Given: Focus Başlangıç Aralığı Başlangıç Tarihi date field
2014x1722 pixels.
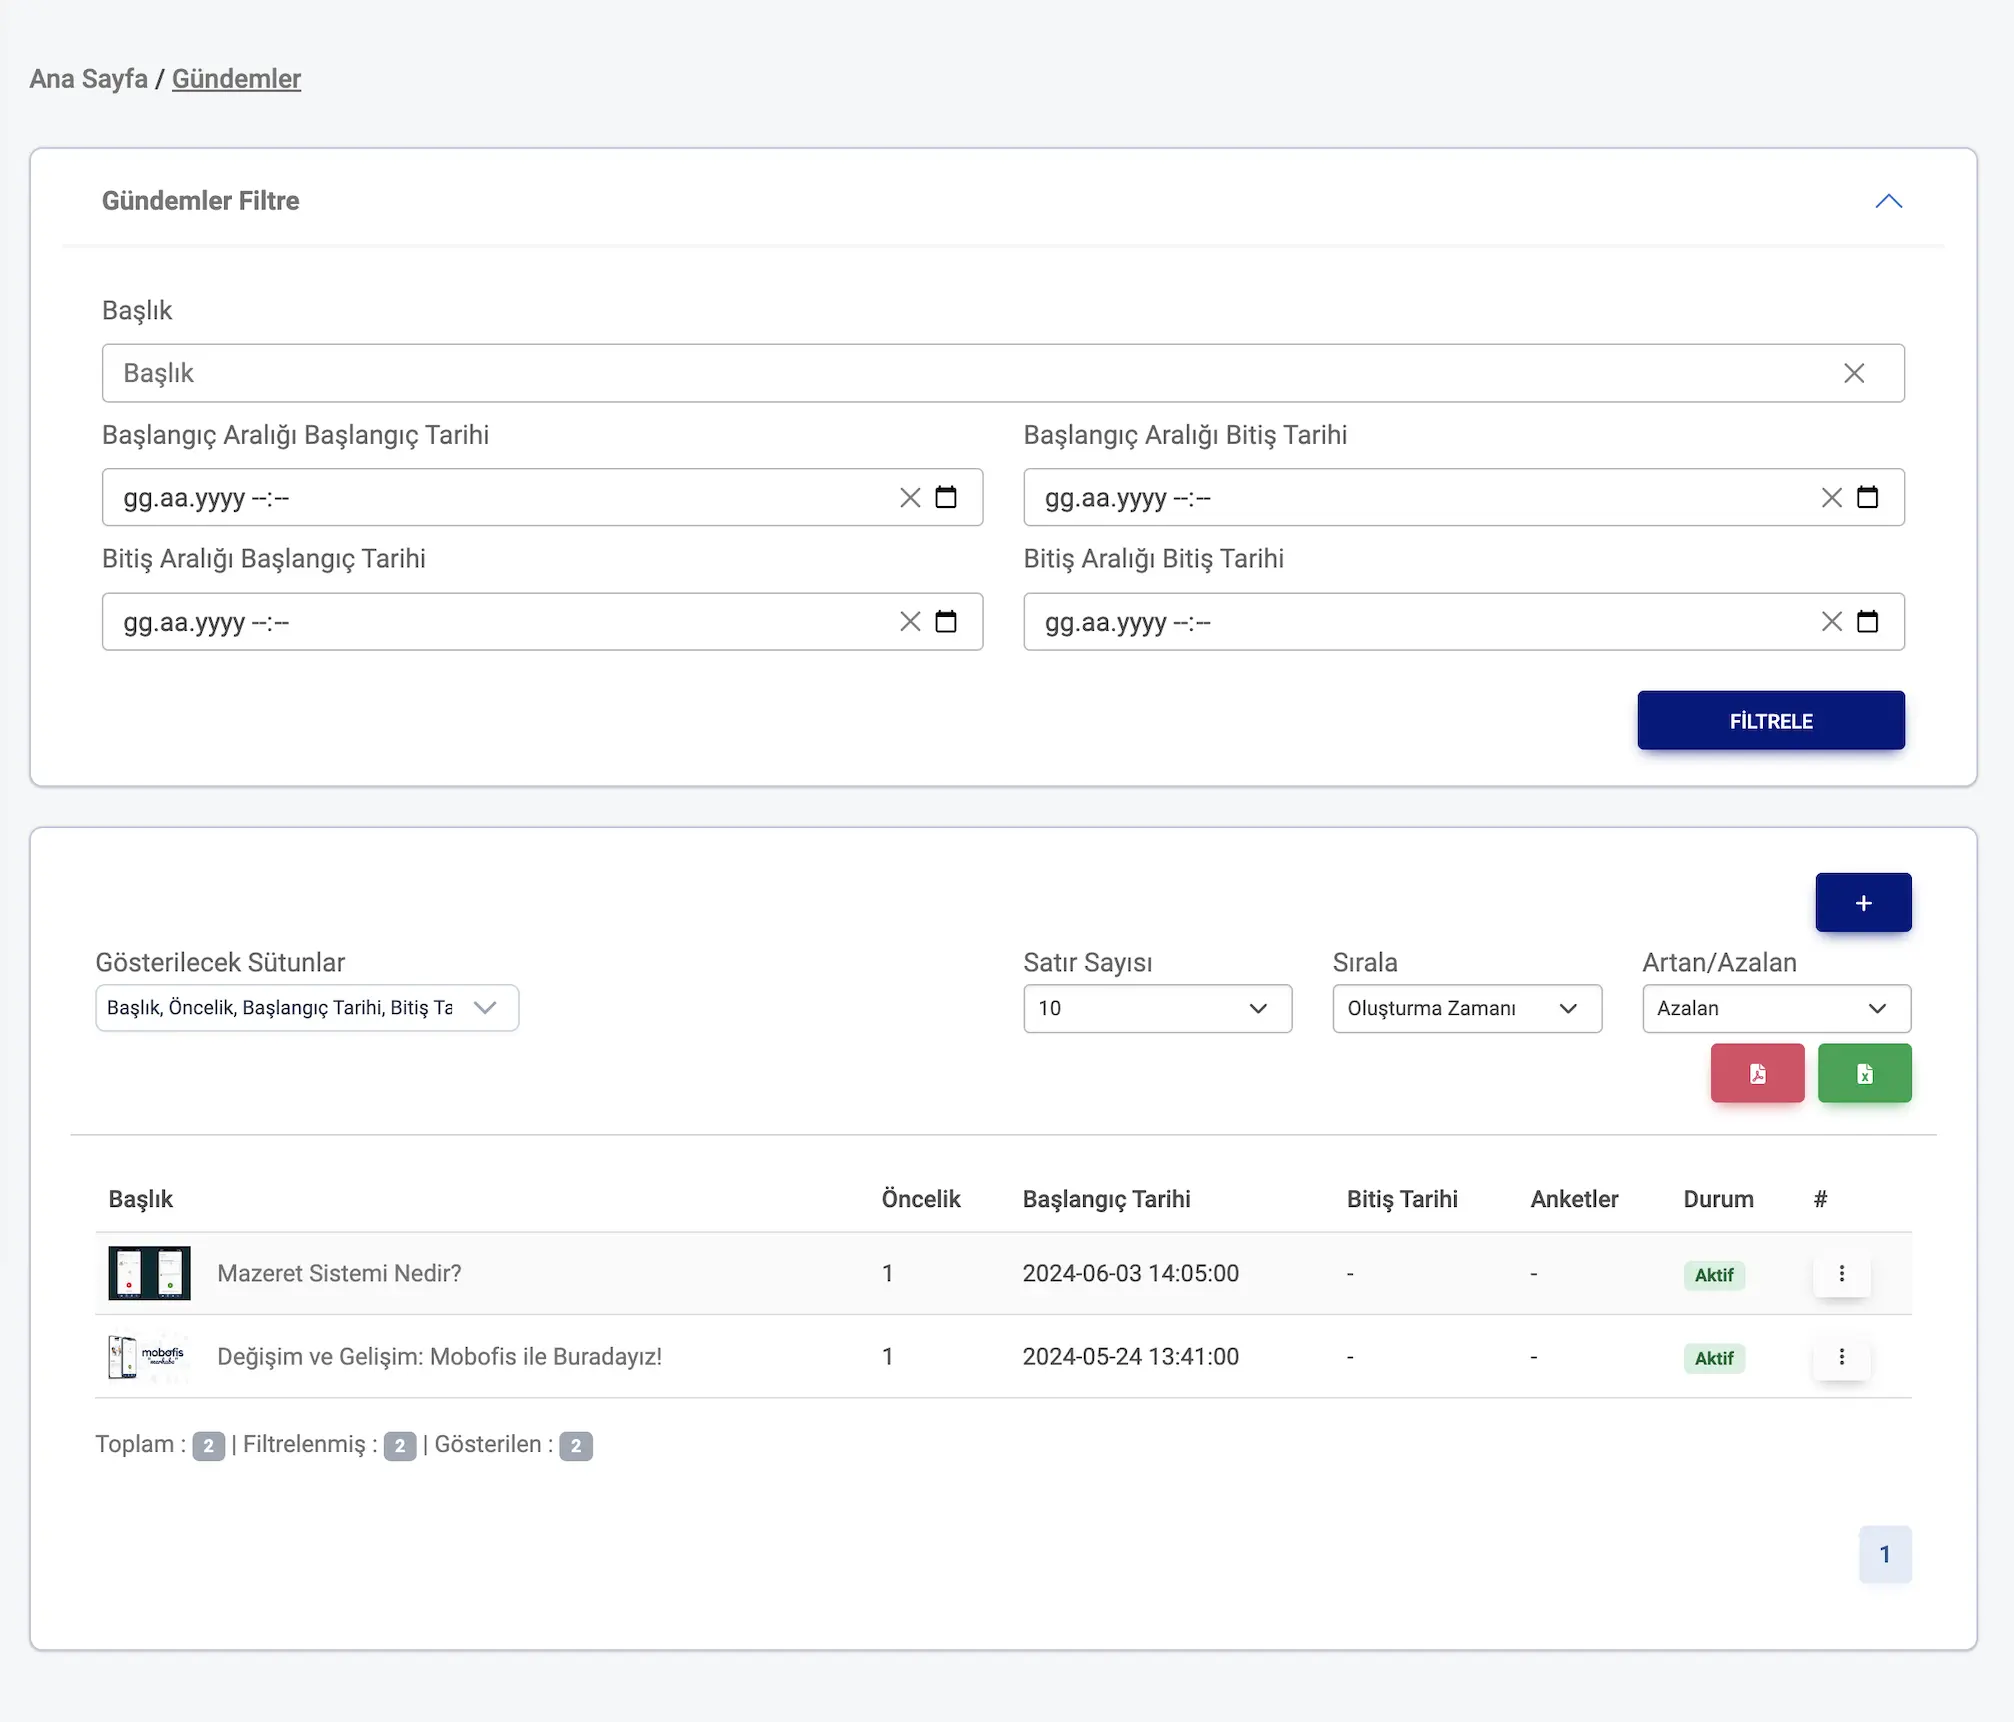Looking at the screenshot, I should [542, 497].
